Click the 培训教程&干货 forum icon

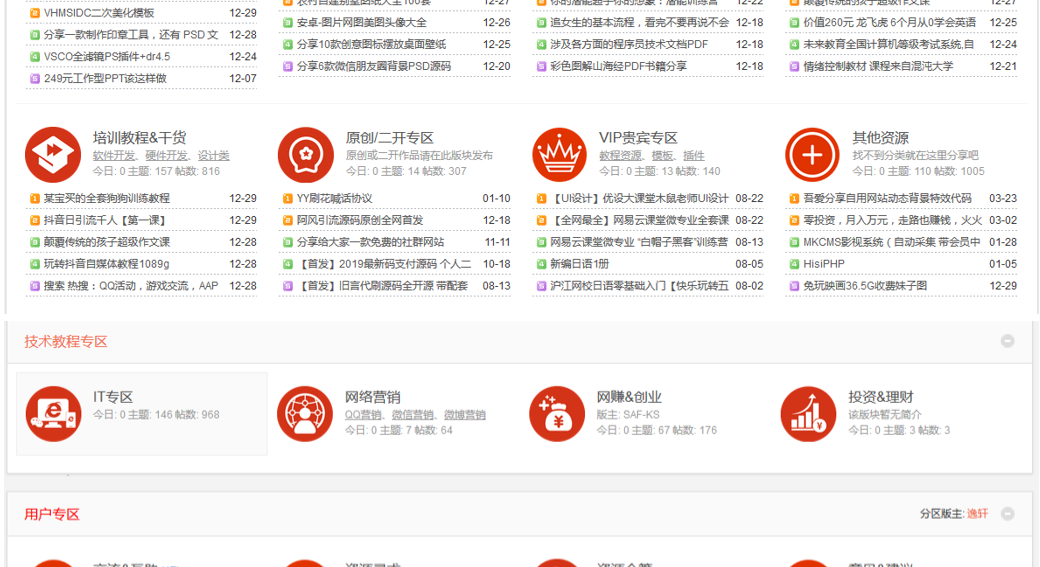pos(53,155)
